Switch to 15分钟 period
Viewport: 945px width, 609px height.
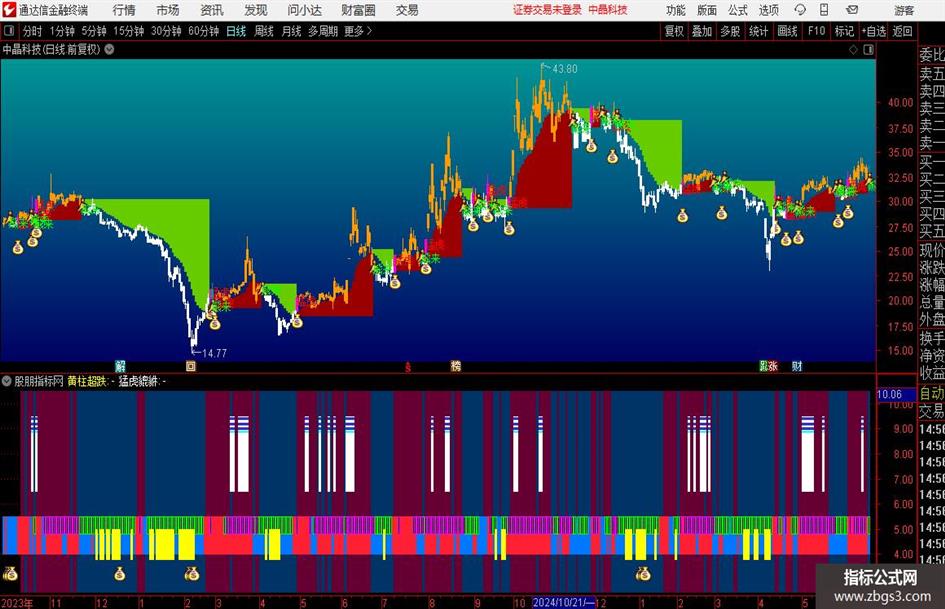coord(128,31)
